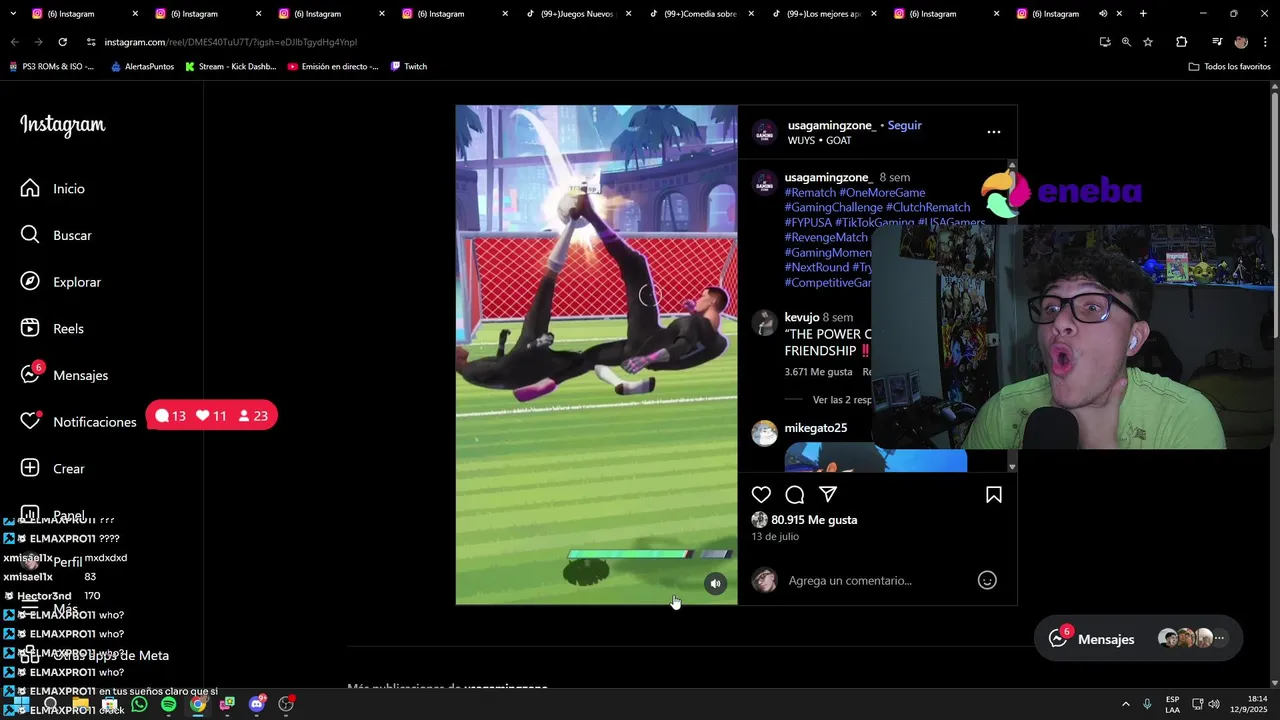Bookmark this page with the star icon
This screenshot has height=720, width=1280.
pyautogui.click(x=1148, y=42)
